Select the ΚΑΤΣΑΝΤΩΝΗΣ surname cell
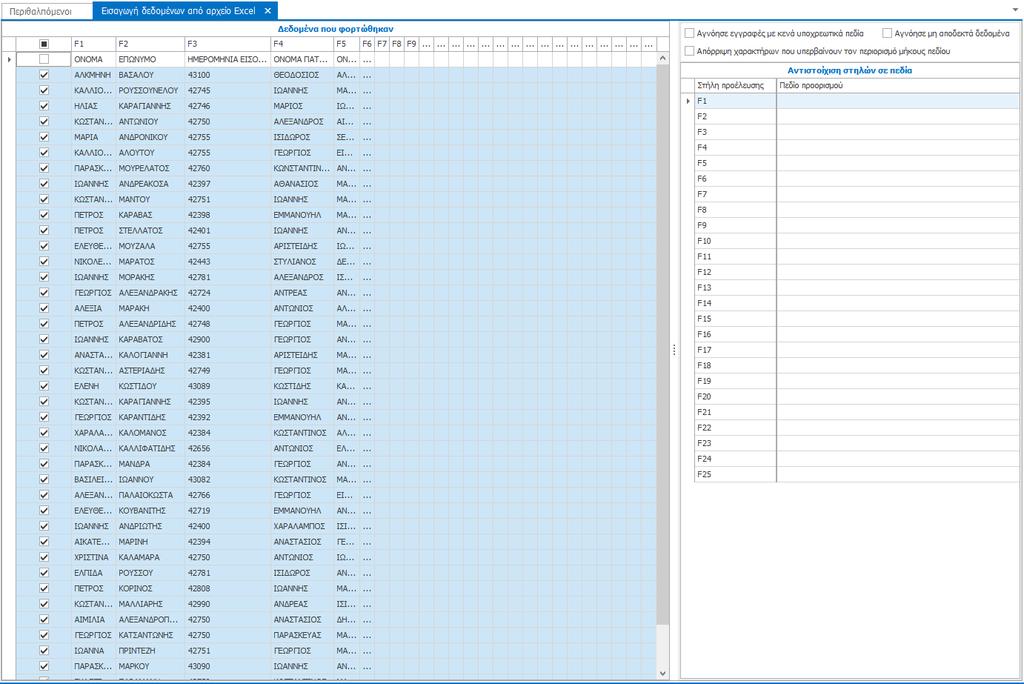The height and width of the screenshot is (684, 1024). tap(150, 635)
